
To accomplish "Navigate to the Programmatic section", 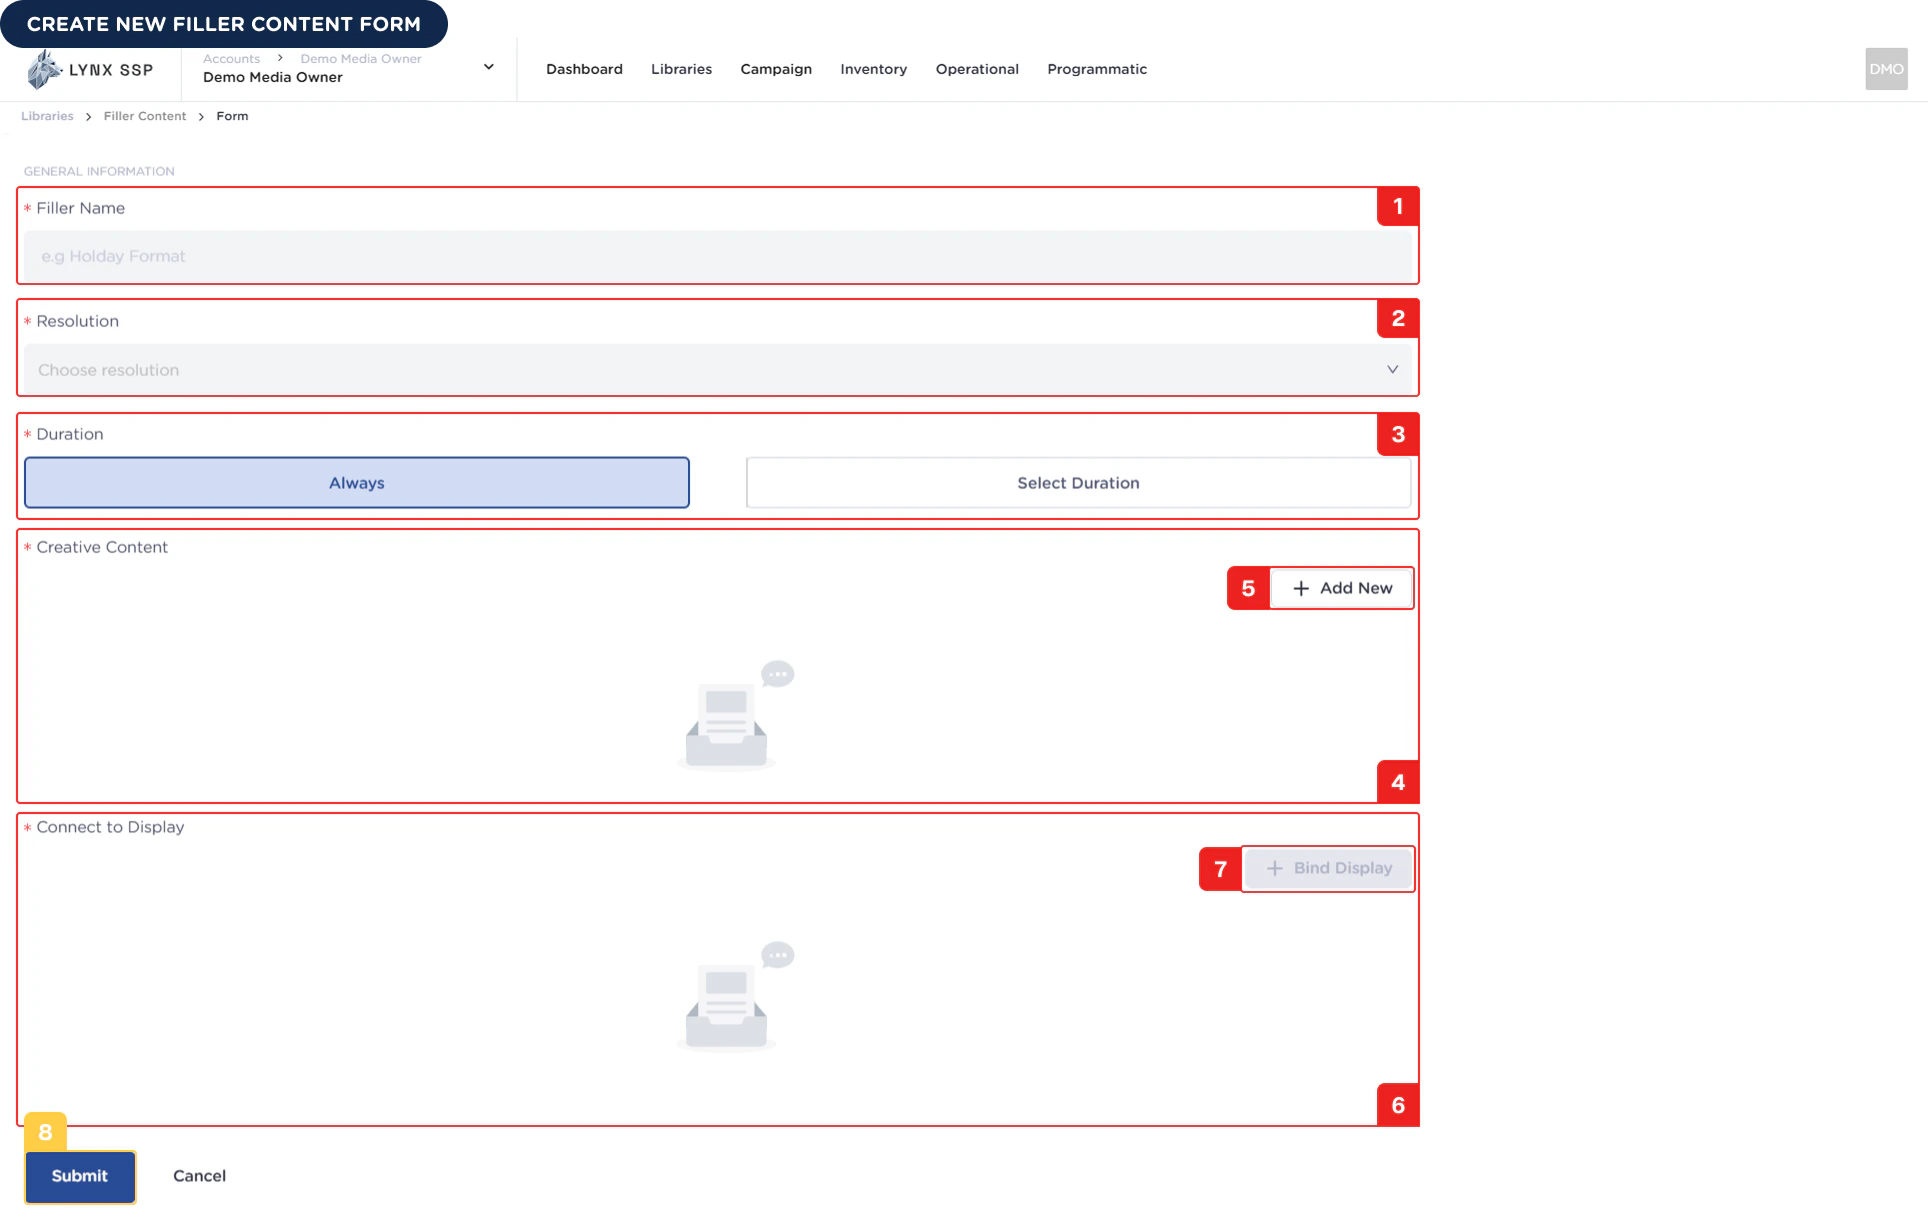I will pyautogui.click(x=1097, y=69).
